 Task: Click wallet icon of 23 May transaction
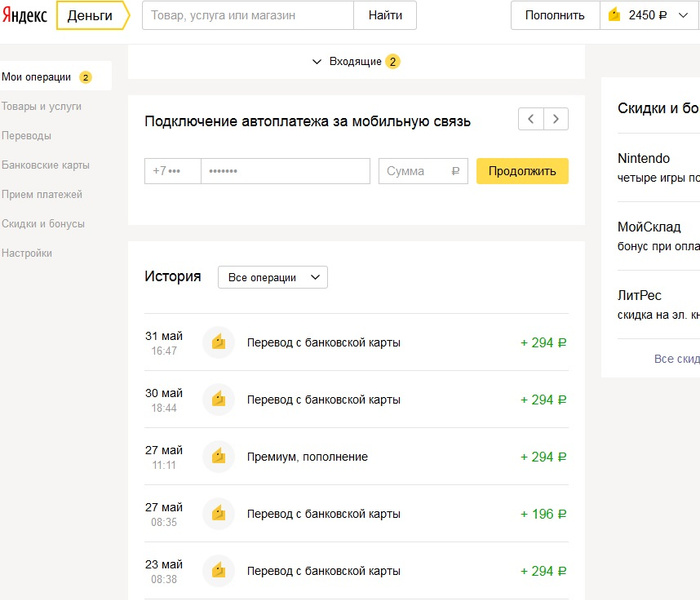218,571
